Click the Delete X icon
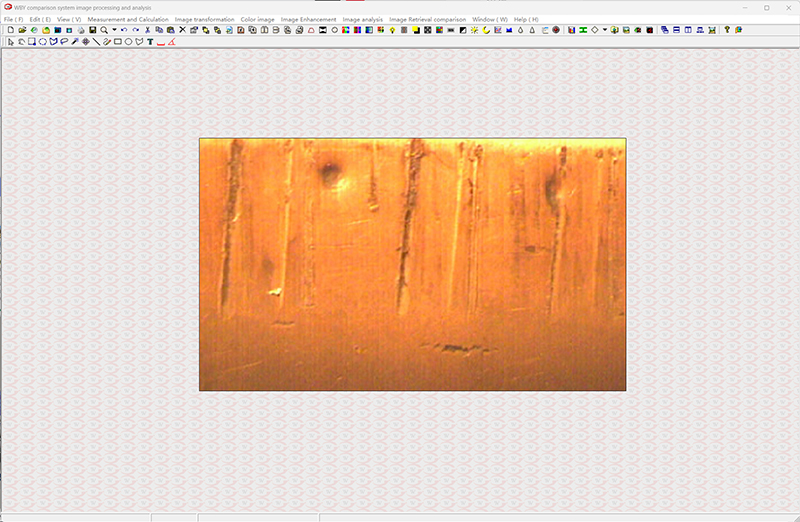The height and width of the screenshot is (522, 800). coord(182,30)
